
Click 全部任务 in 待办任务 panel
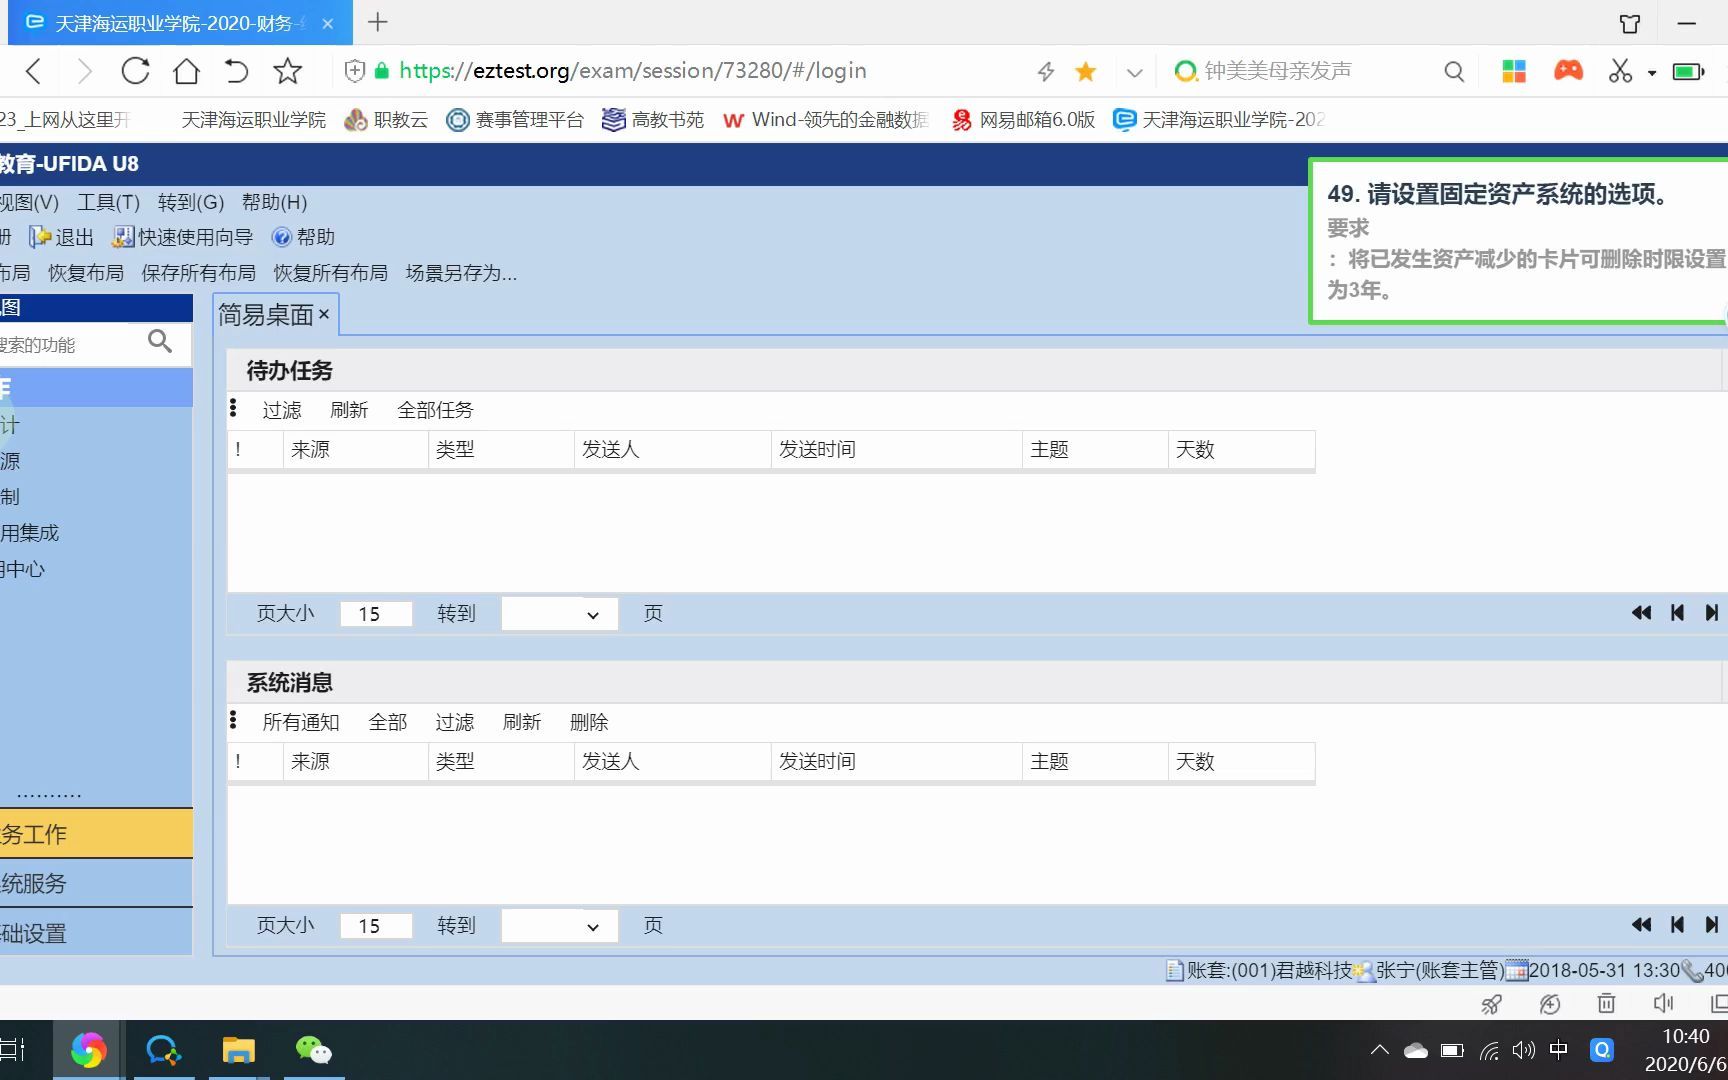(435, 410)
